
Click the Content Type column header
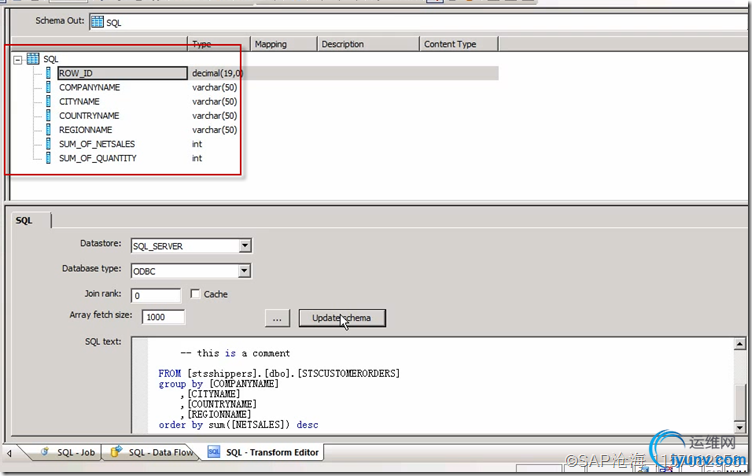click(459, 44)
